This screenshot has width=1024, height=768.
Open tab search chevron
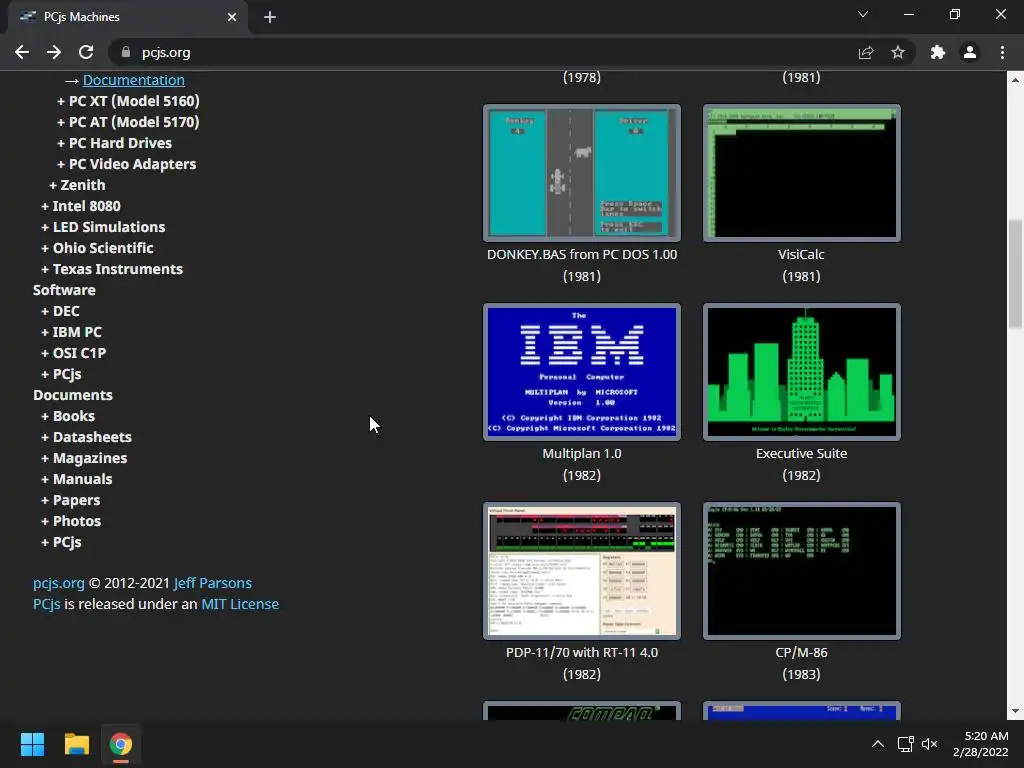[x=863, y=14]
